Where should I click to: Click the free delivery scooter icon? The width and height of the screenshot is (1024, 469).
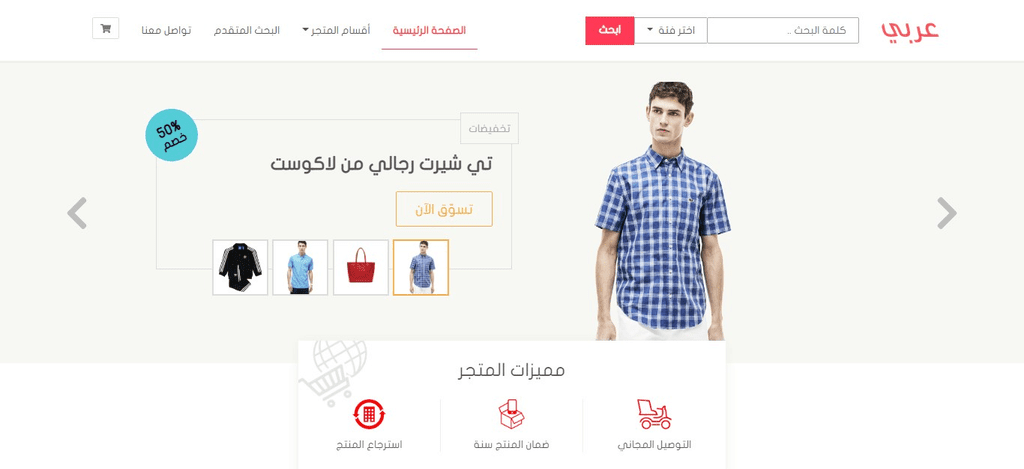[654, 414]
